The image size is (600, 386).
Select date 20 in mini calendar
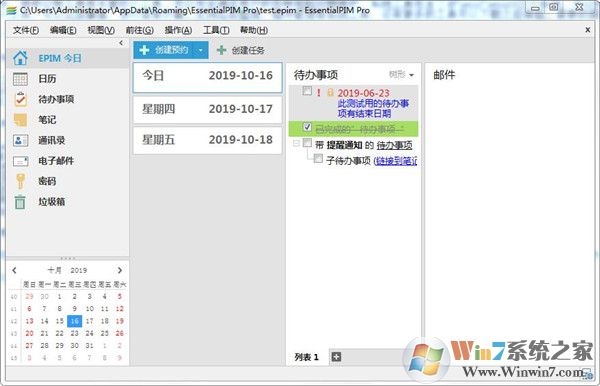tap(29, 333)
